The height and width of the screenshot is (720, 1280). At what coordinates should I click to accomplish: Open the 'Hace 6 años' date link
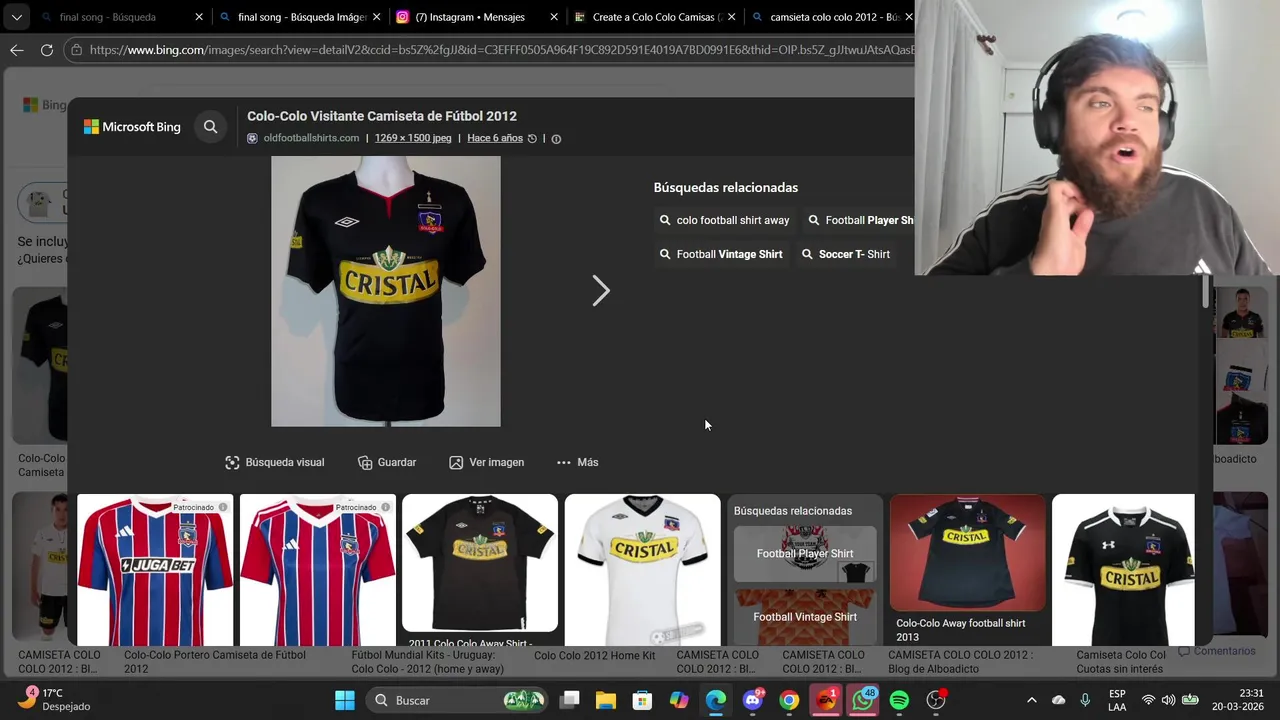[494, 138]
